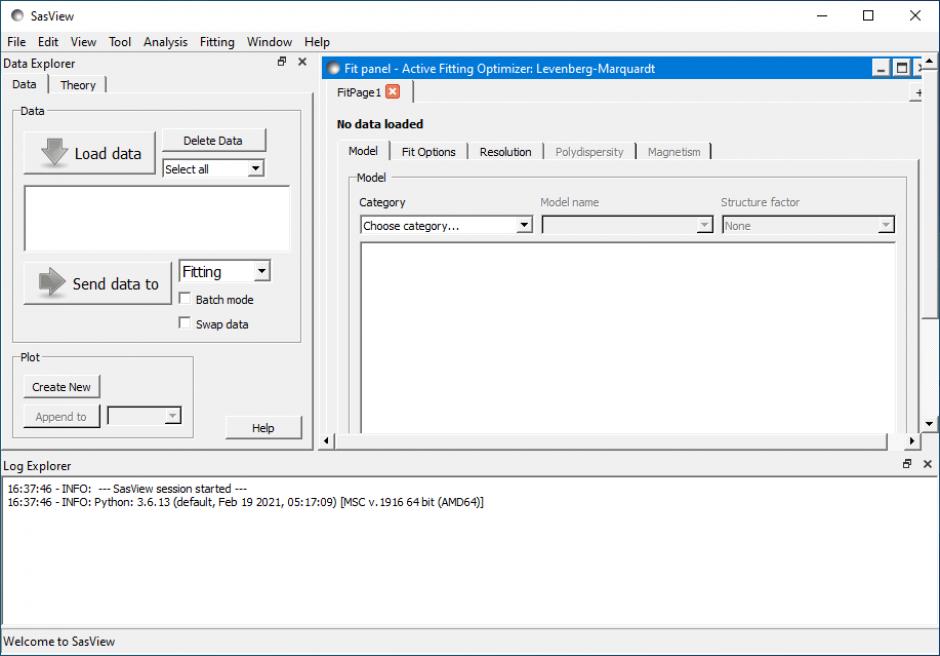This screenshot has height=656, width=940.
Task: Select the Model tab
Action: pos(363,151)
